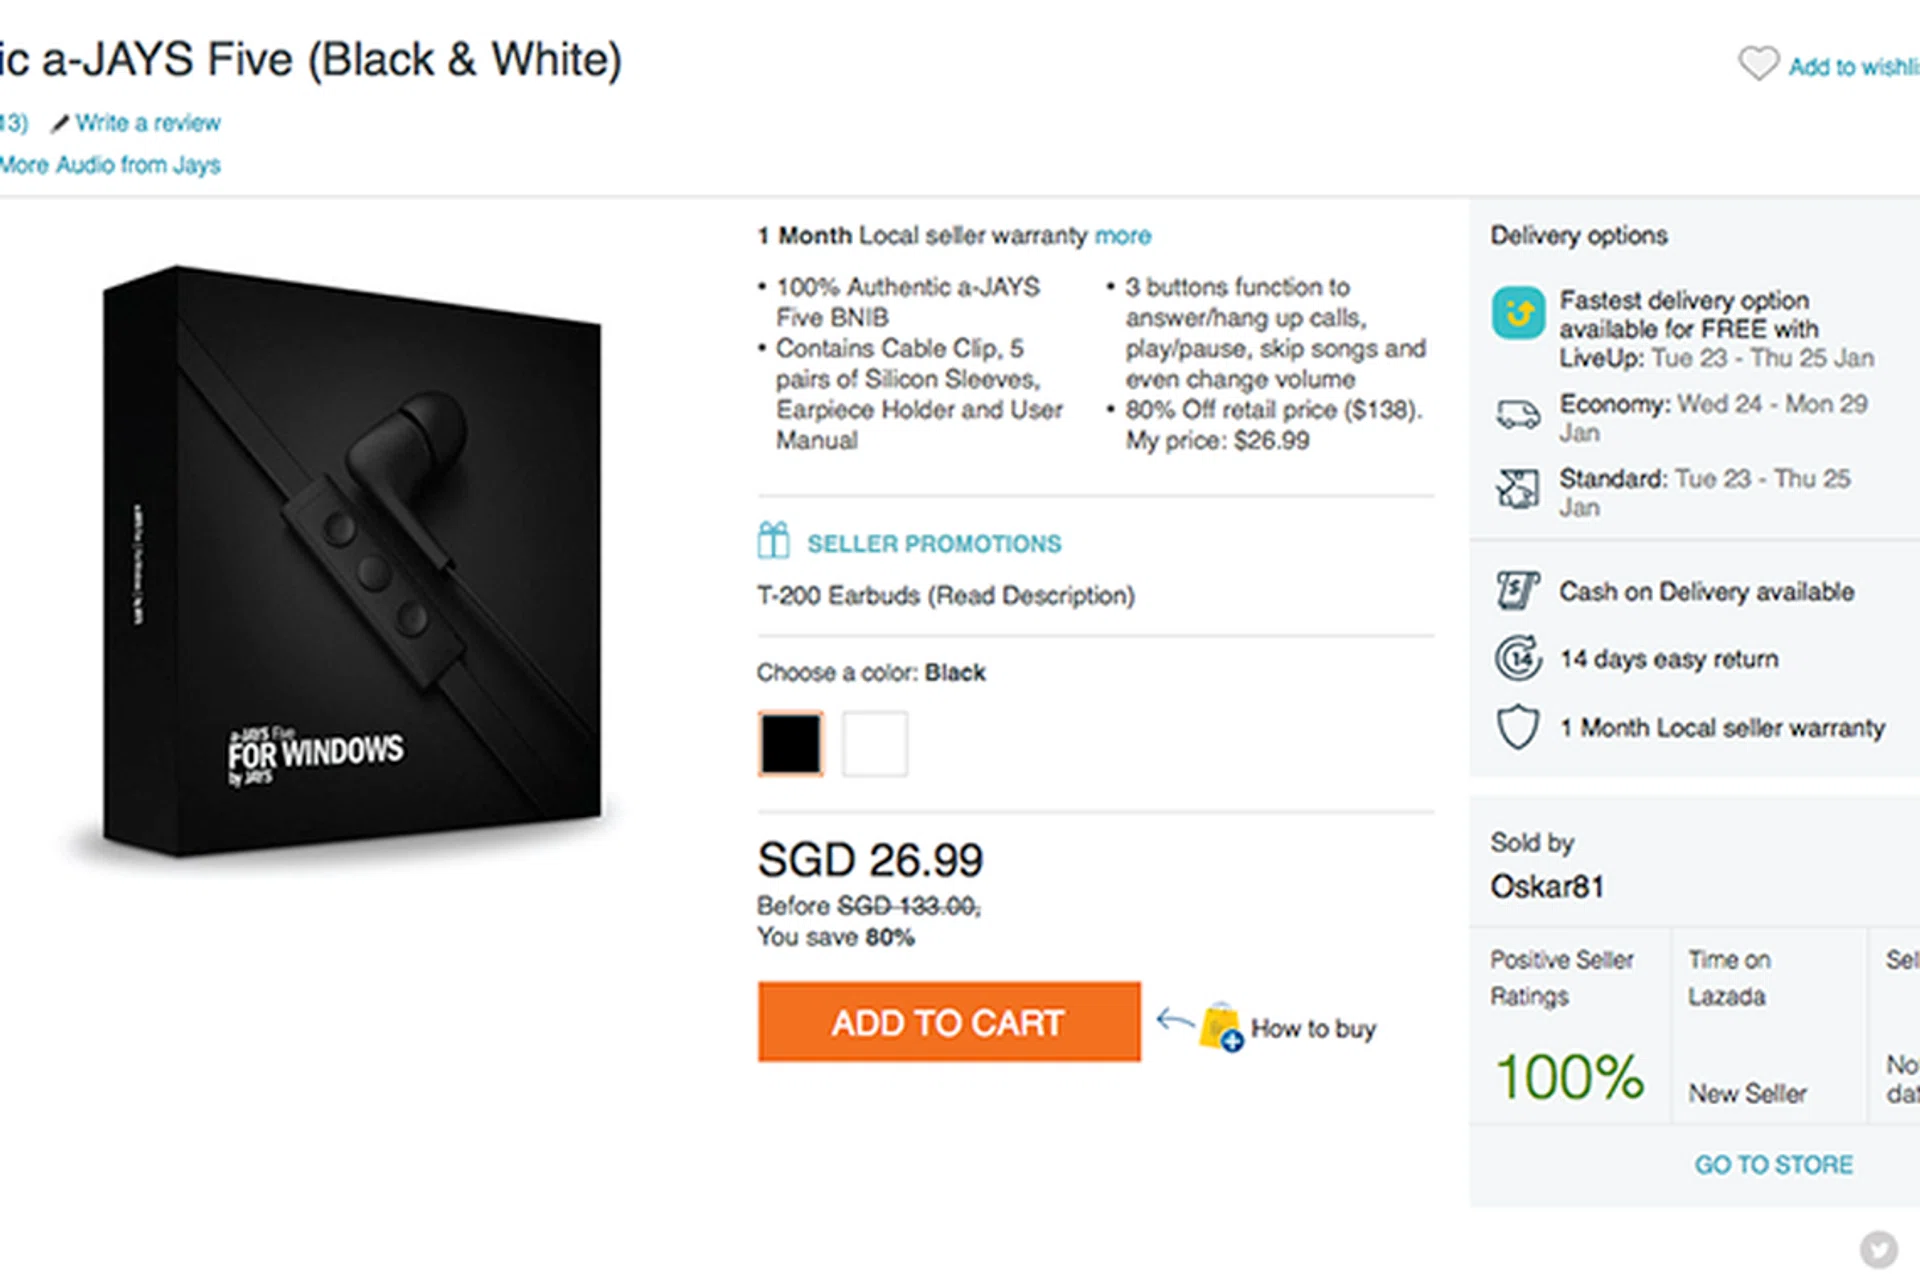Viewport: 1920px width, 1280px height.
Task: Click the Economy delivery truck icon
Action: click(1518, 413)
